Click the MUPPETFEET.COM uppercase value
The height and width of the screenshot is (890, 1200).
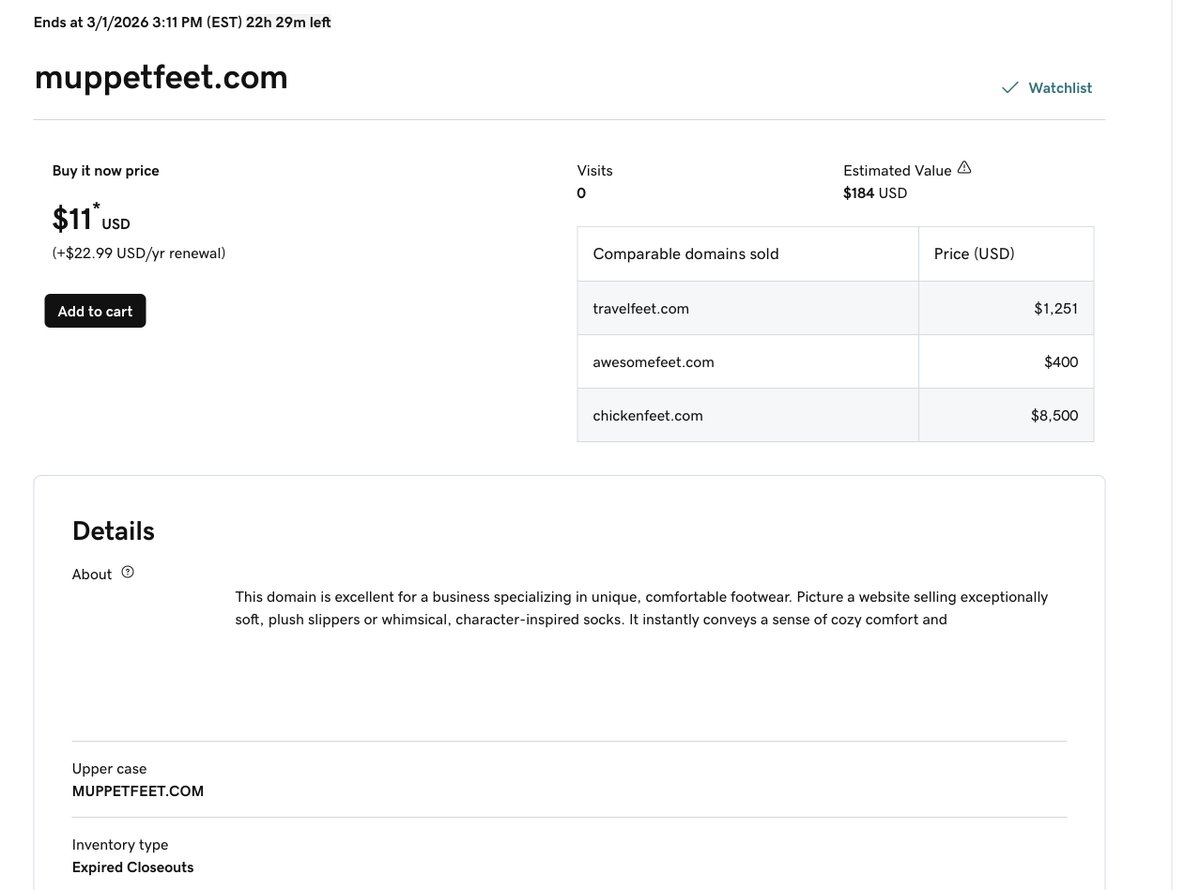(x=138, y=791)
